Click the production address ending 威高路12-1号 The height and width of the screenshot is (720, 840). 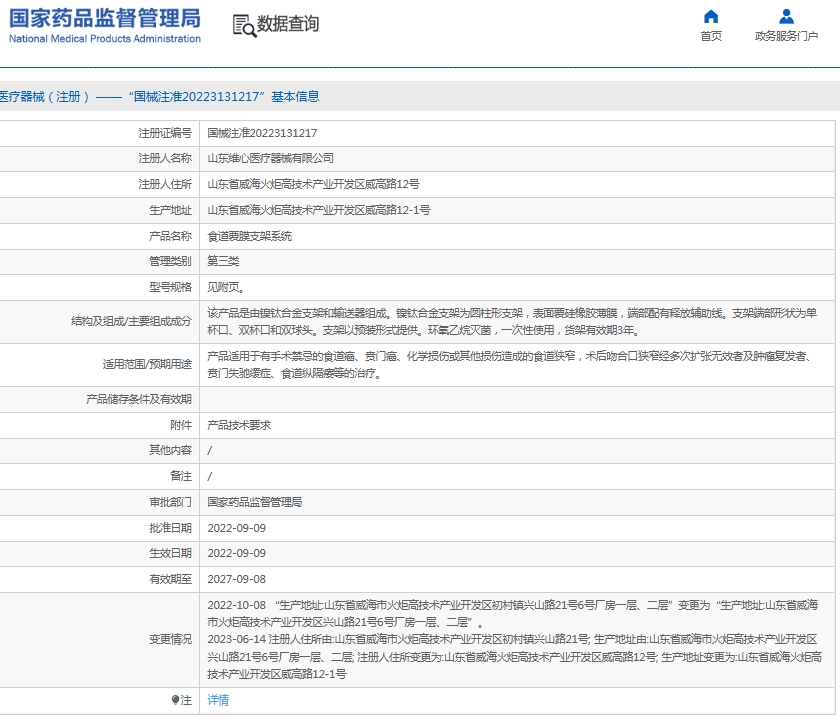point(319,210)
